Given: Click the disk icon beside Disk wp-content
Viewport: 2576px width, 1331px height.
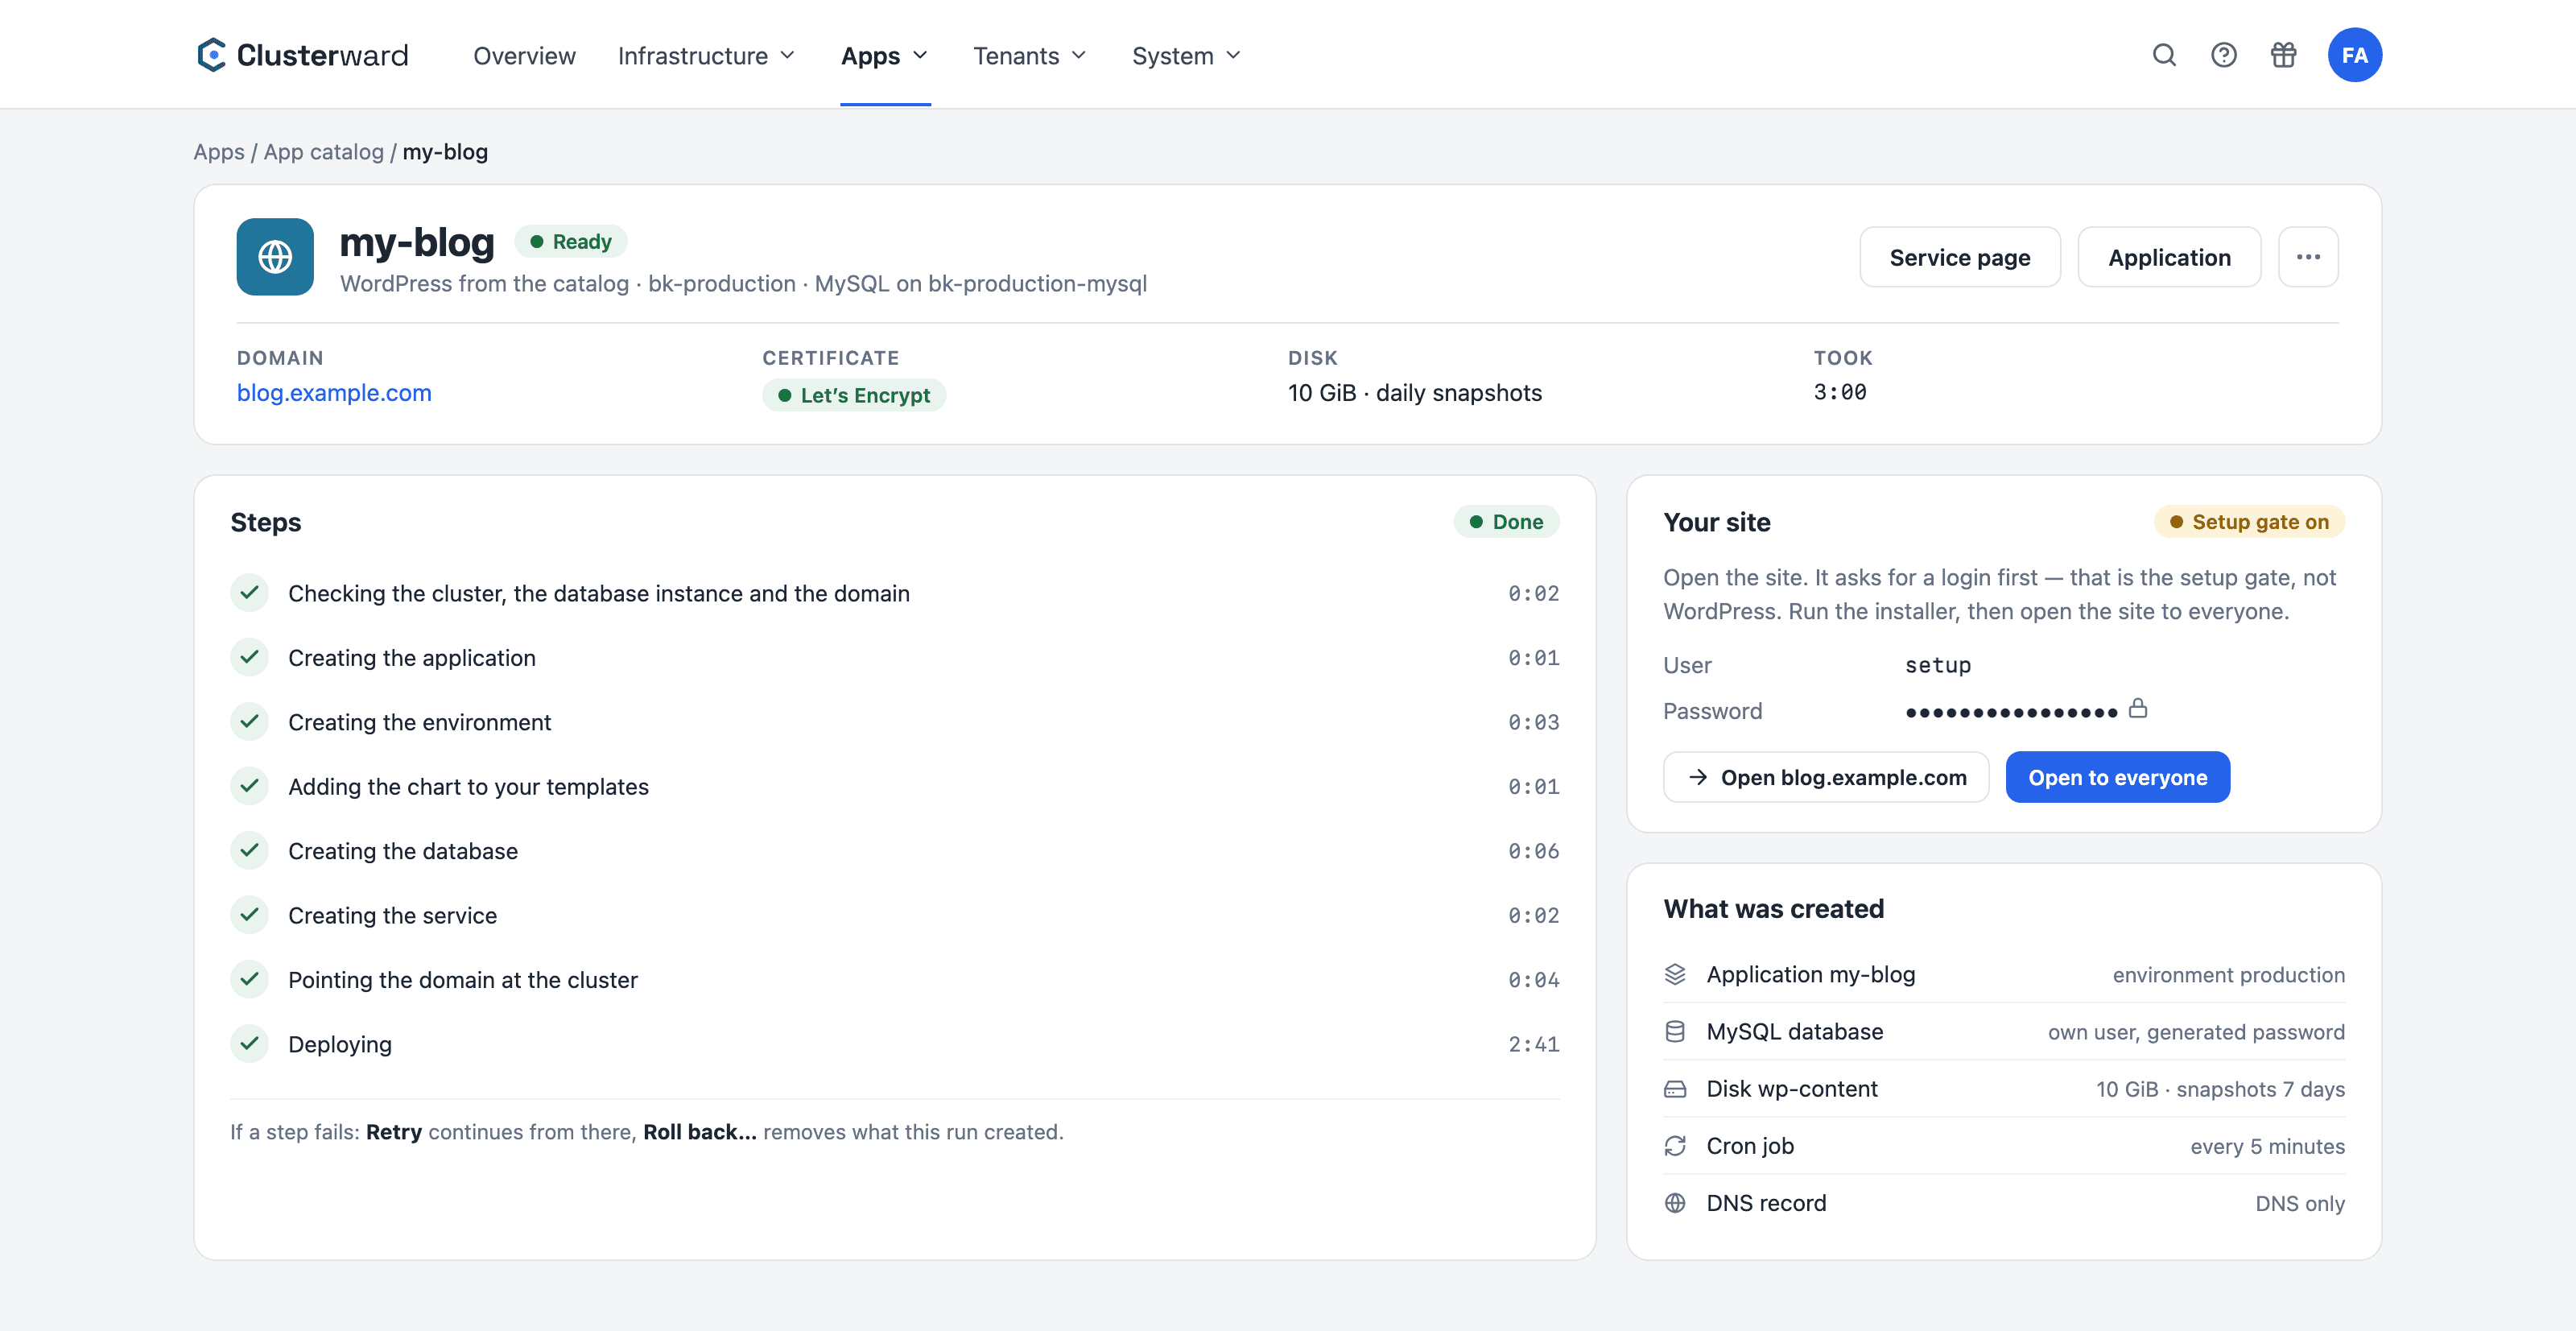Looking at the screenshot, I should pyautogui.click(x=1675, y=1089).
